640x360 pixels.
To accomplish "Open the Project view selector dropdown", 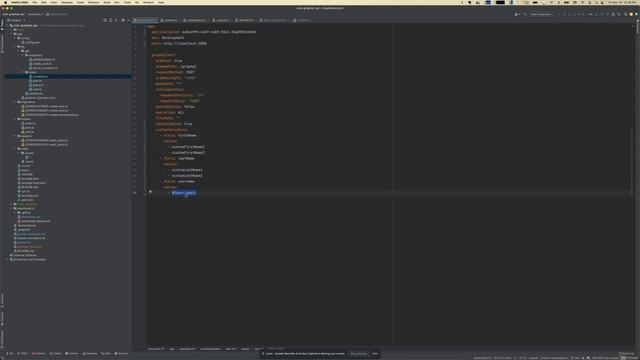I will pos(17,20).
